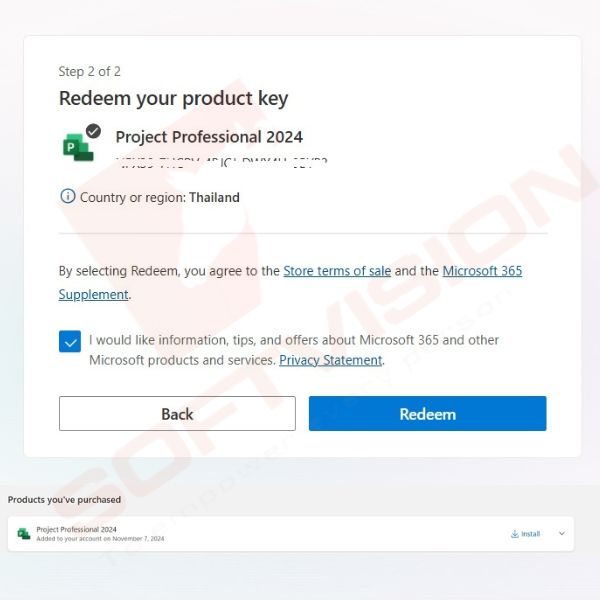Click the 'Added to your account' date text
This screenshot has width=600, height=600.
point(100,538)
